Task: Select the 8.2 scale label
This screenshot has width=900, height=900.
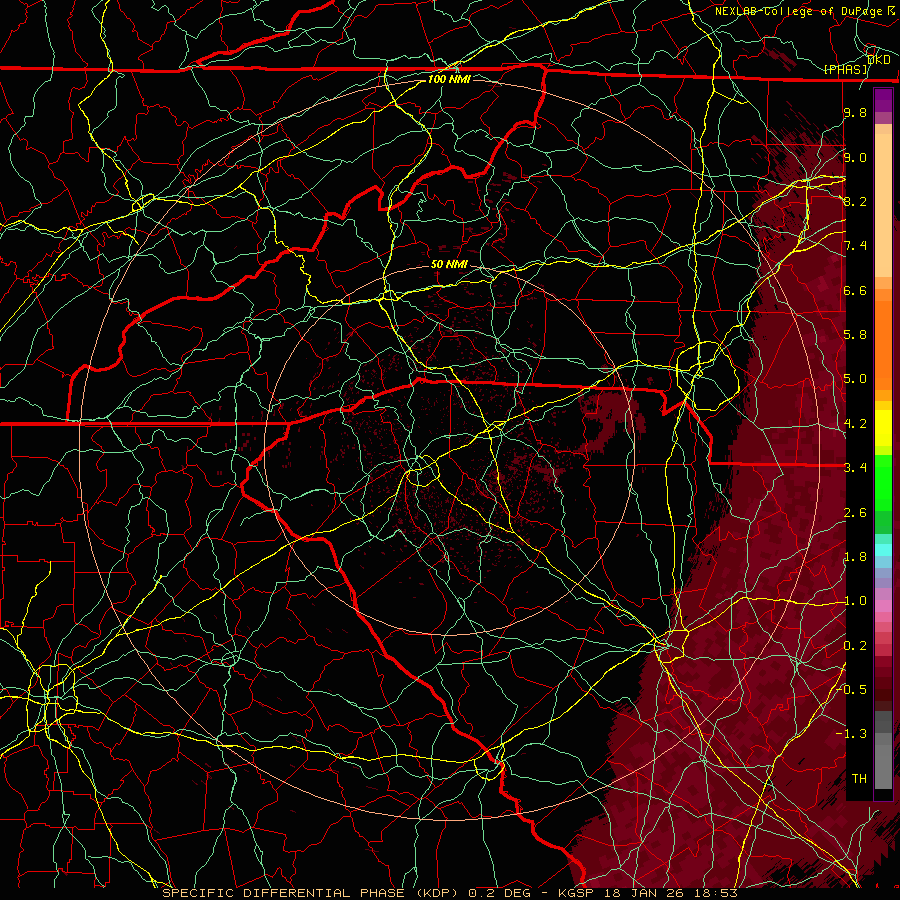Action: (x=855, y=201)
